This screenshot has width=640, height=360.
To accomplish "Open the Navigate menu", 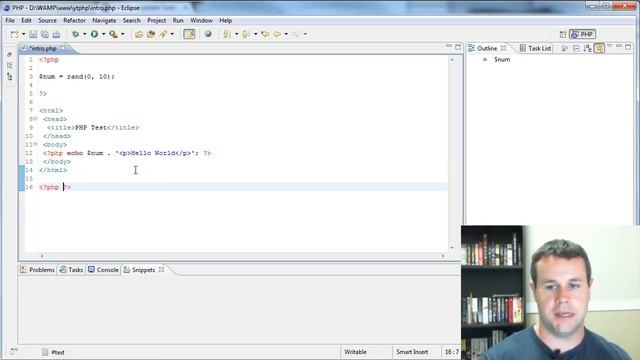I will [x=104, y=20].
